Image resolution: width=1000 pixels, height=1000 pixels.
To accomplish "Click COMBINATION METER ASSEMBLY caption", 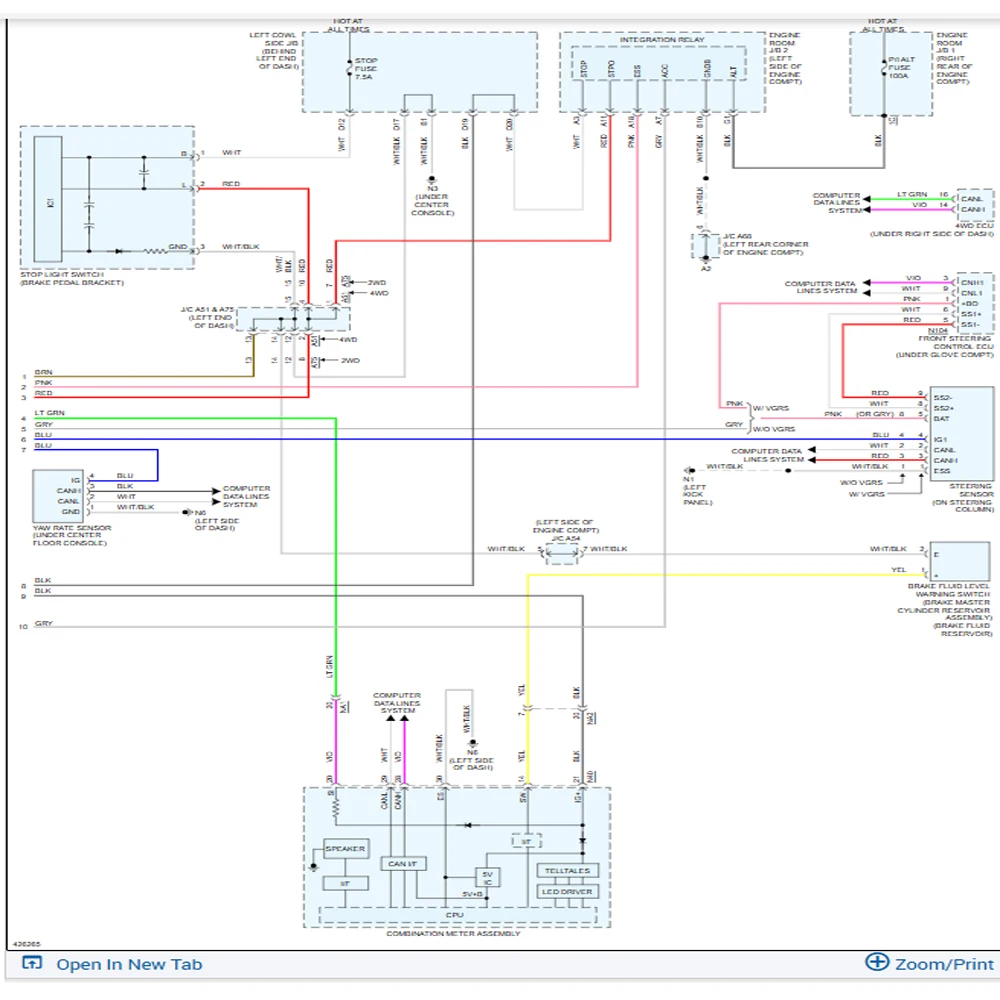I will click(x=453, y=934).
